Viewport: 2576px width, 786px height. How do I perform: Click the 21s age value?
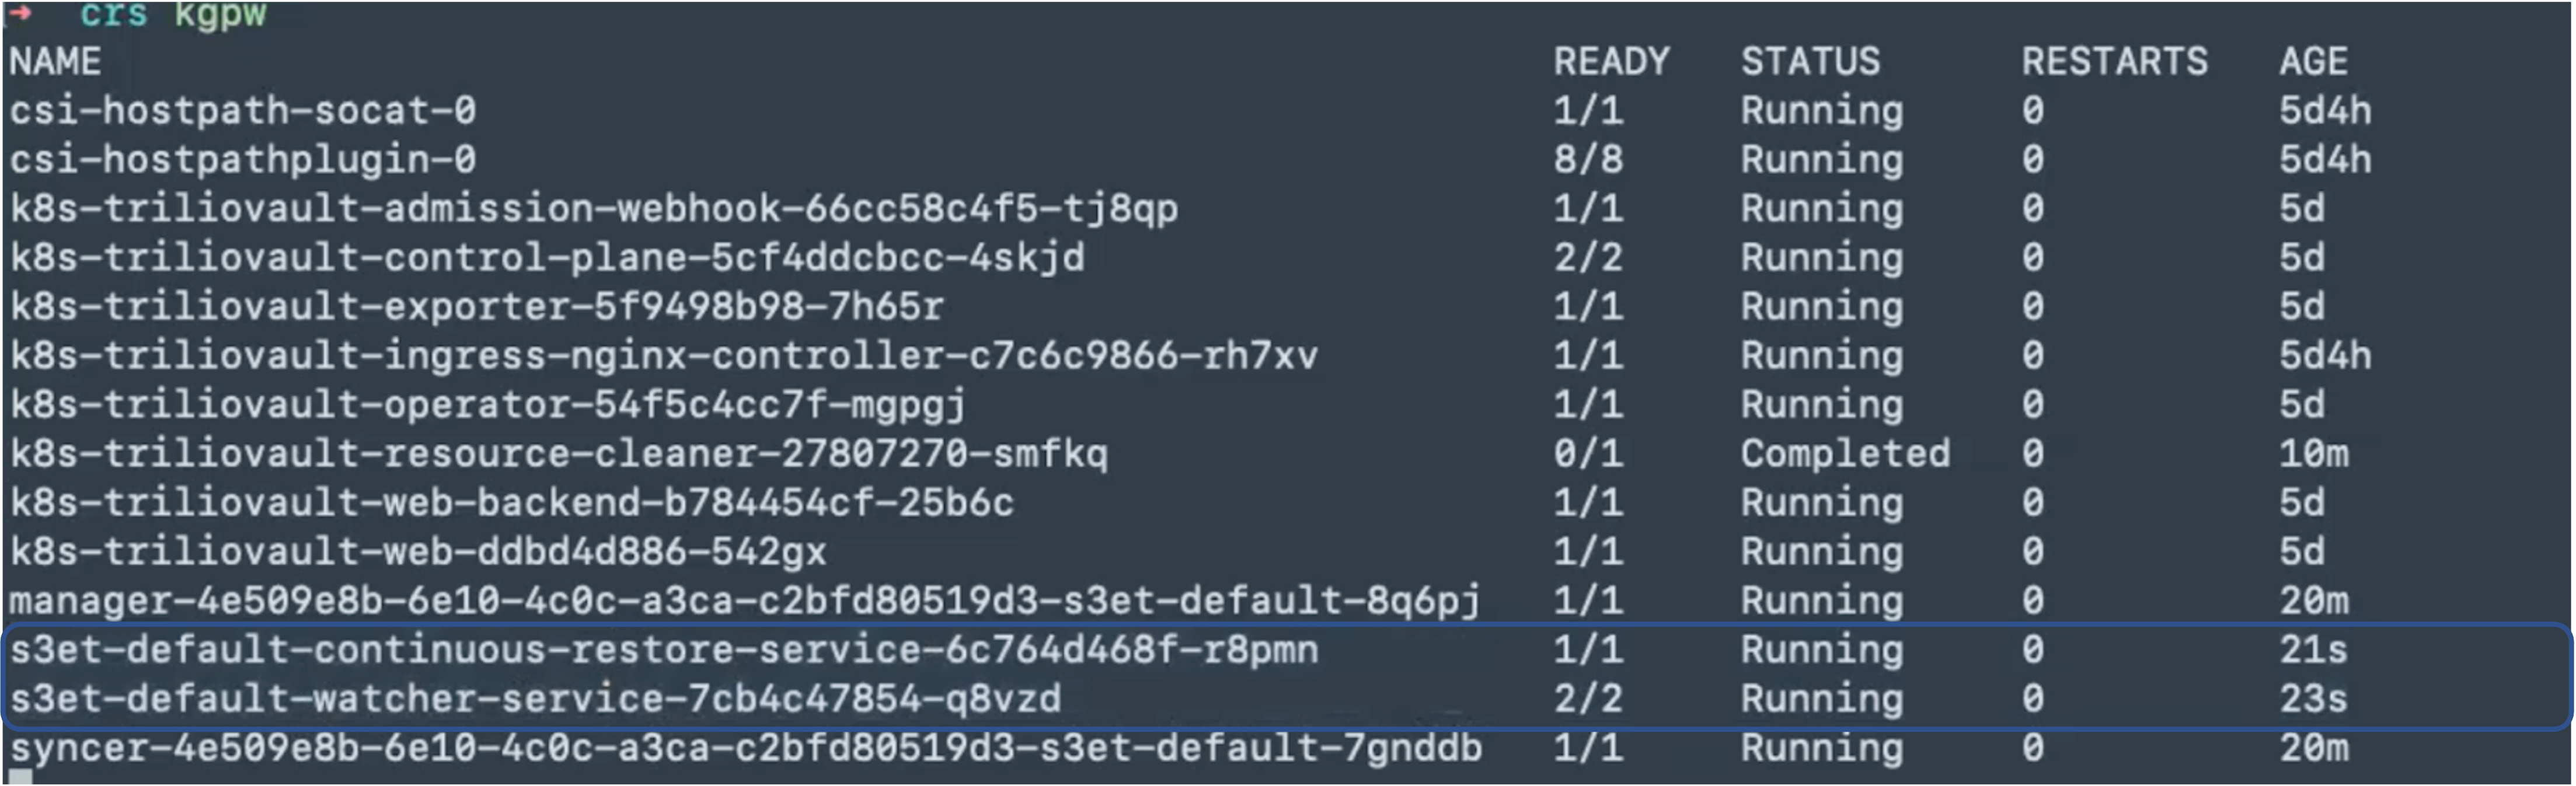[2312, 650]
